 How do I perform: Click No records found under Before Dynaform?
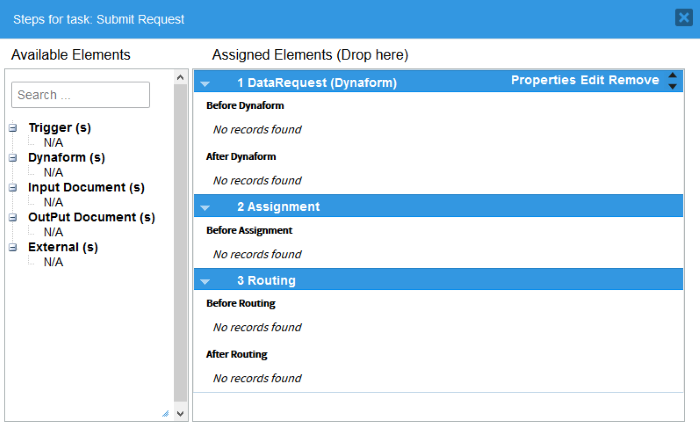tap(257, 129)
